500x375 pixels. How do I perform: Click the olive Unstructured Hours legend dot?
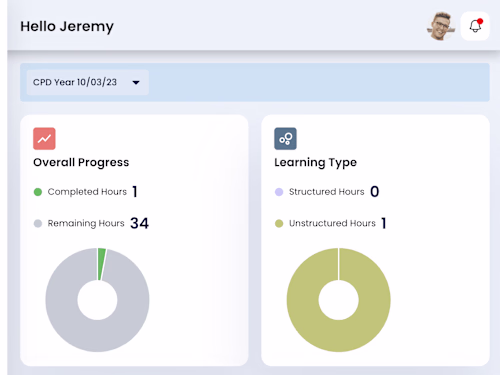tap(279, 223)
